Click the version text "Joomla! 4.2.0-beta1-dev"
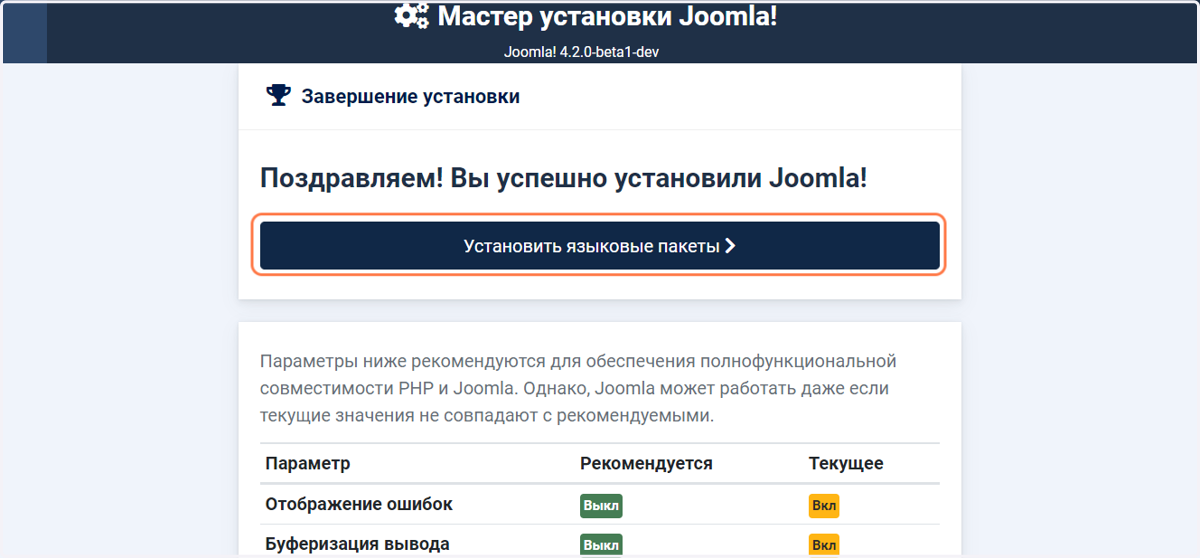This screenshot has width=1200, height=558. (x=581, y=52)
